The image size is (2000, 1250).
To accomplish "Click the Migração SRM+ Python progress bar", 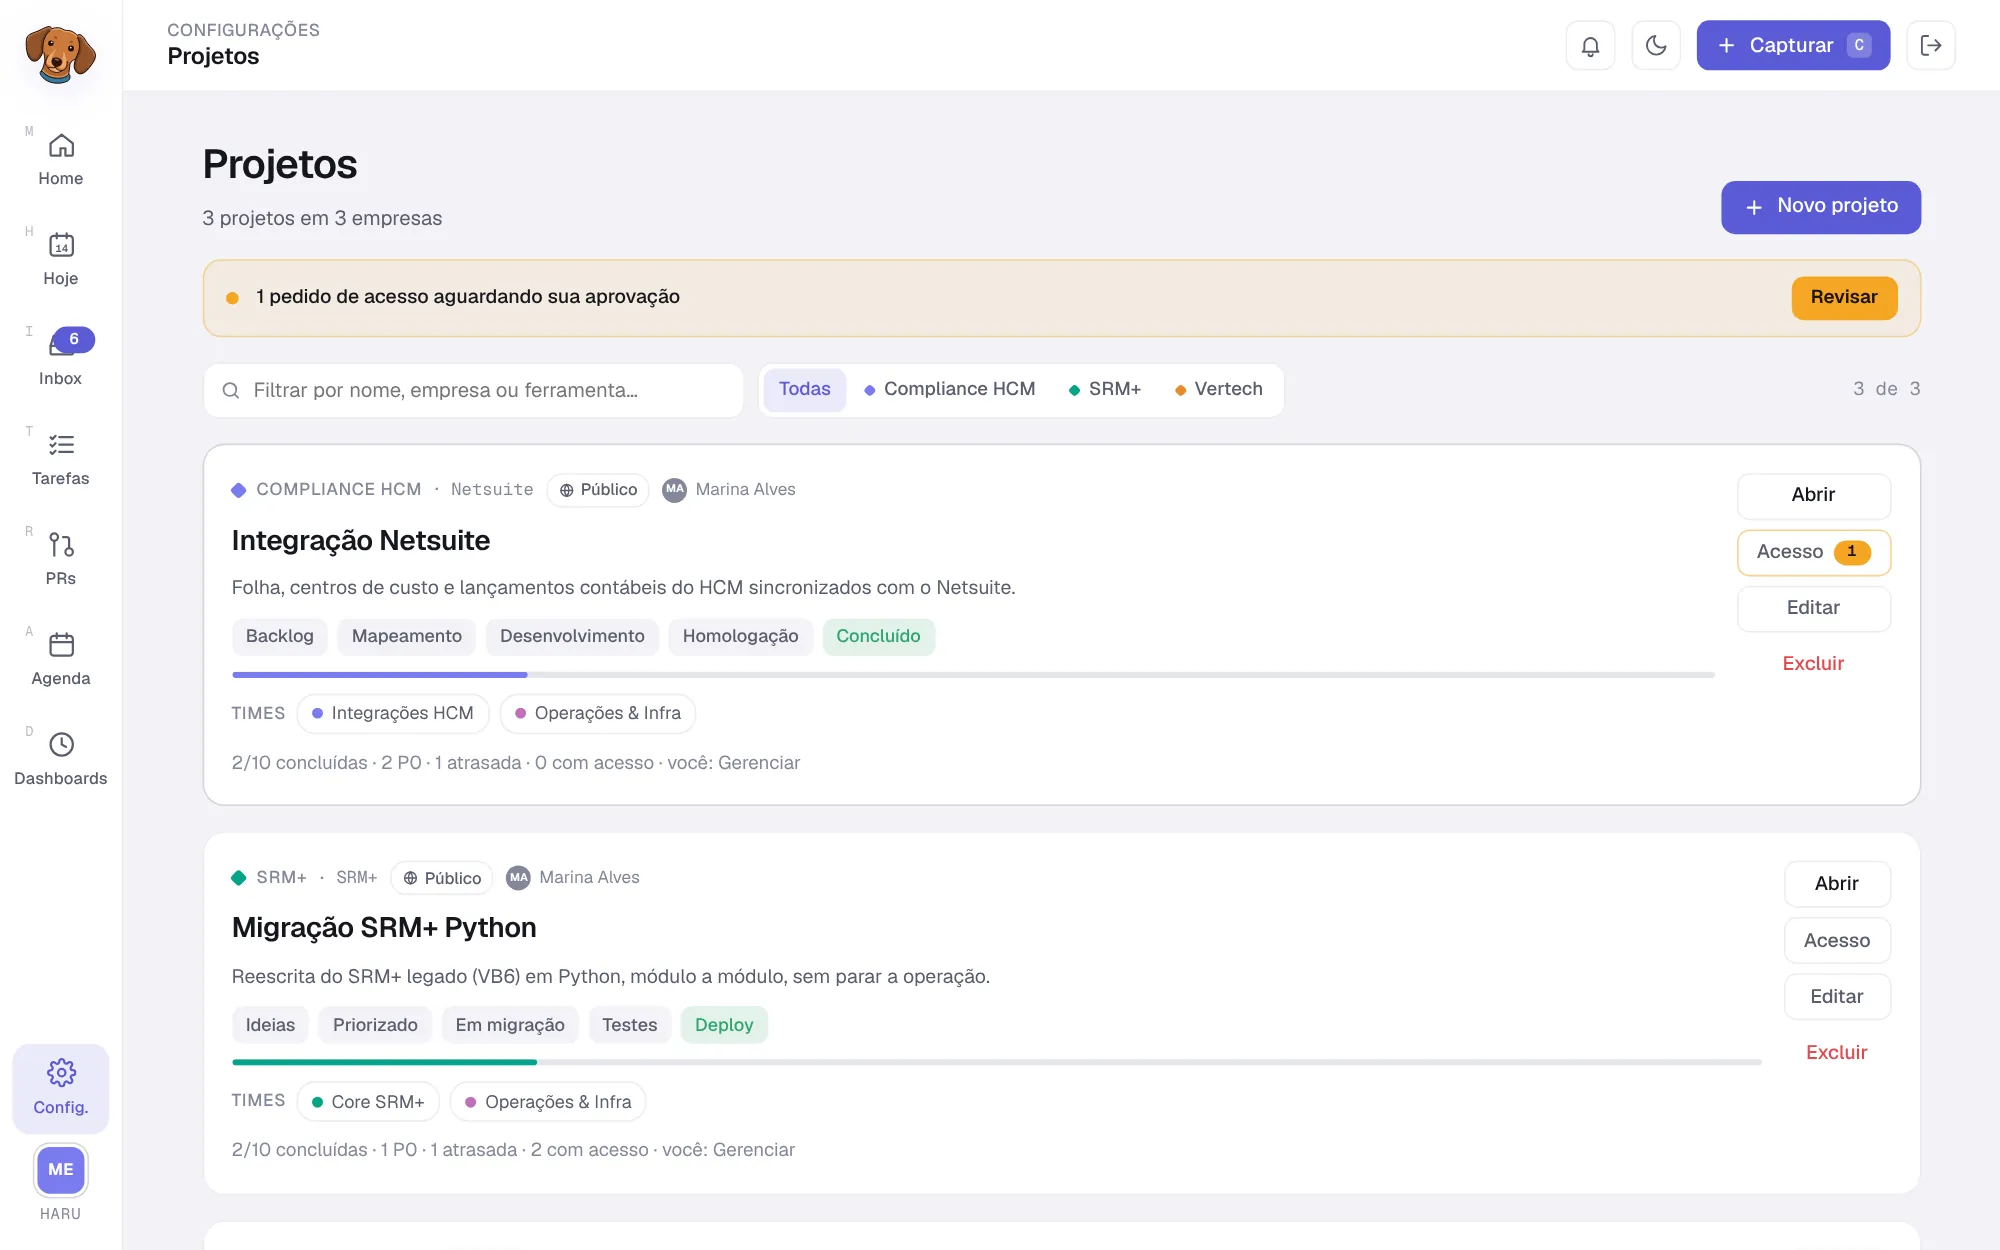I will tap(996, 1062).
